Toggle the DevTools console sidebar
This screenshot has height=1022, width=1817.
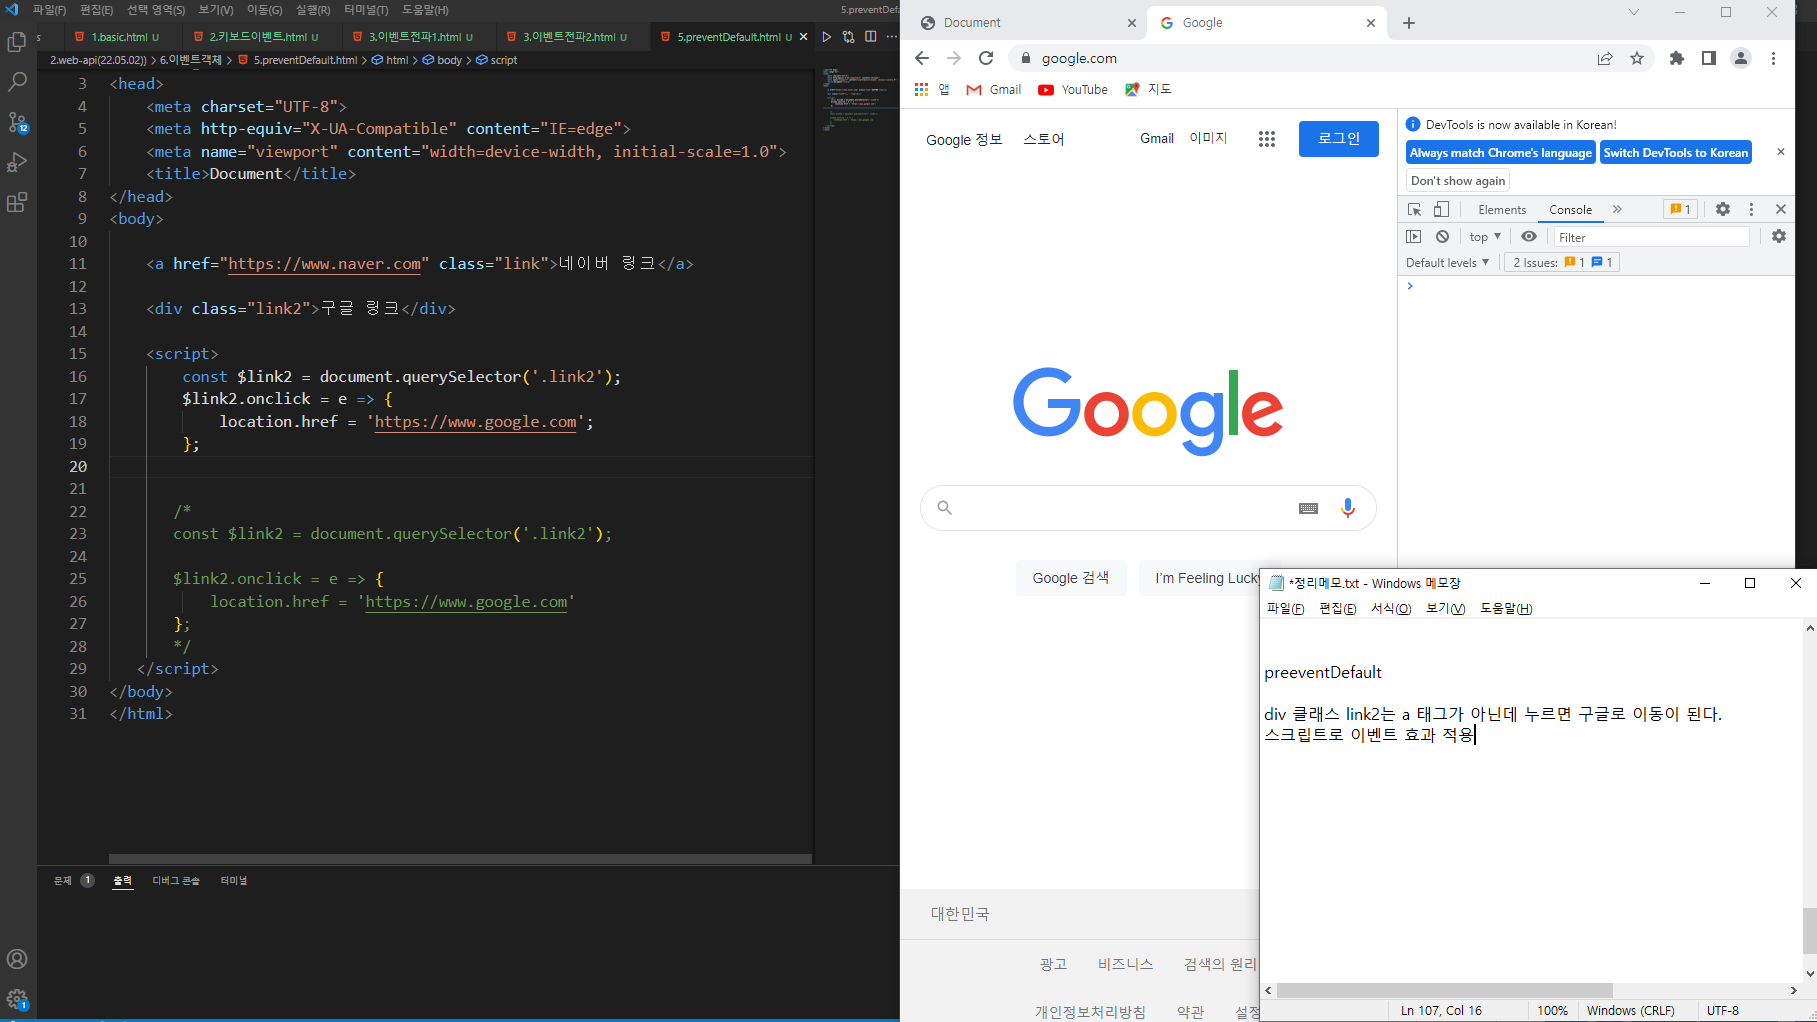tap(1413, 237)
